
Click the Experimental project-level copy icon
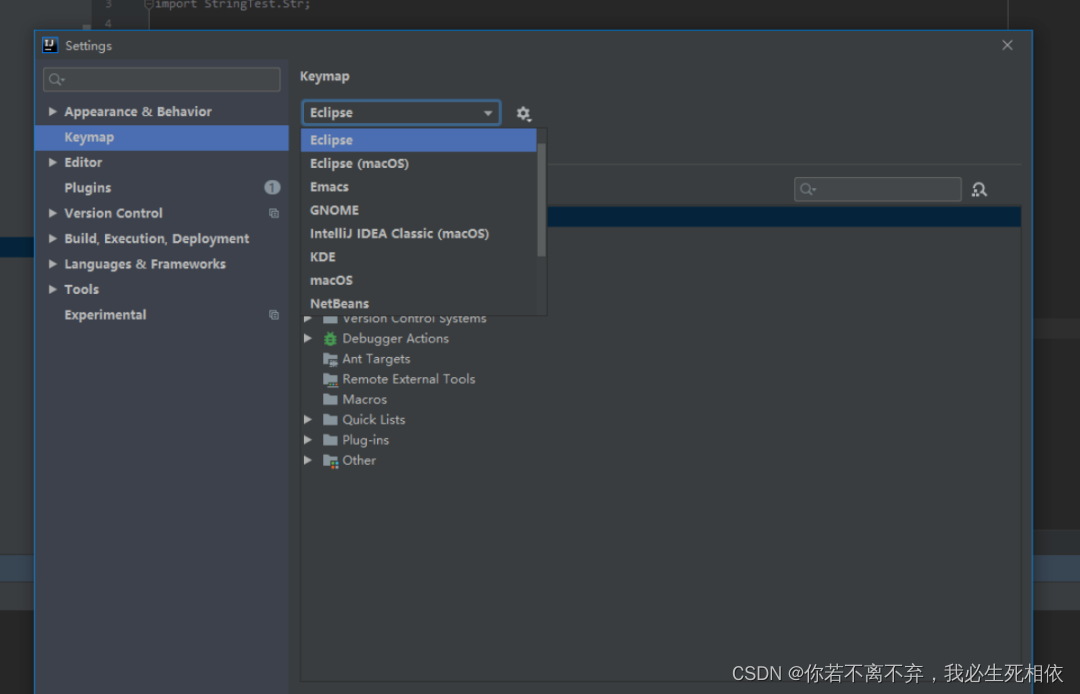click(273, 315)
